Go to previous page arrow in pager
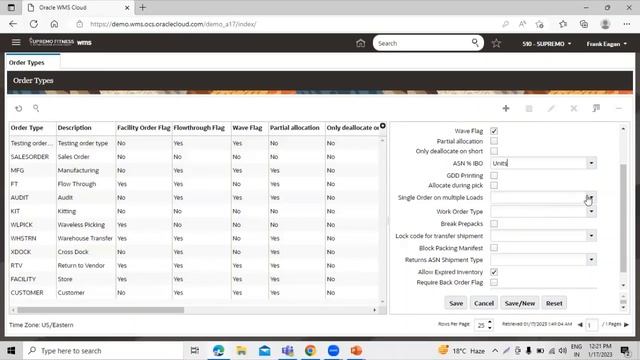 (580, 325)
